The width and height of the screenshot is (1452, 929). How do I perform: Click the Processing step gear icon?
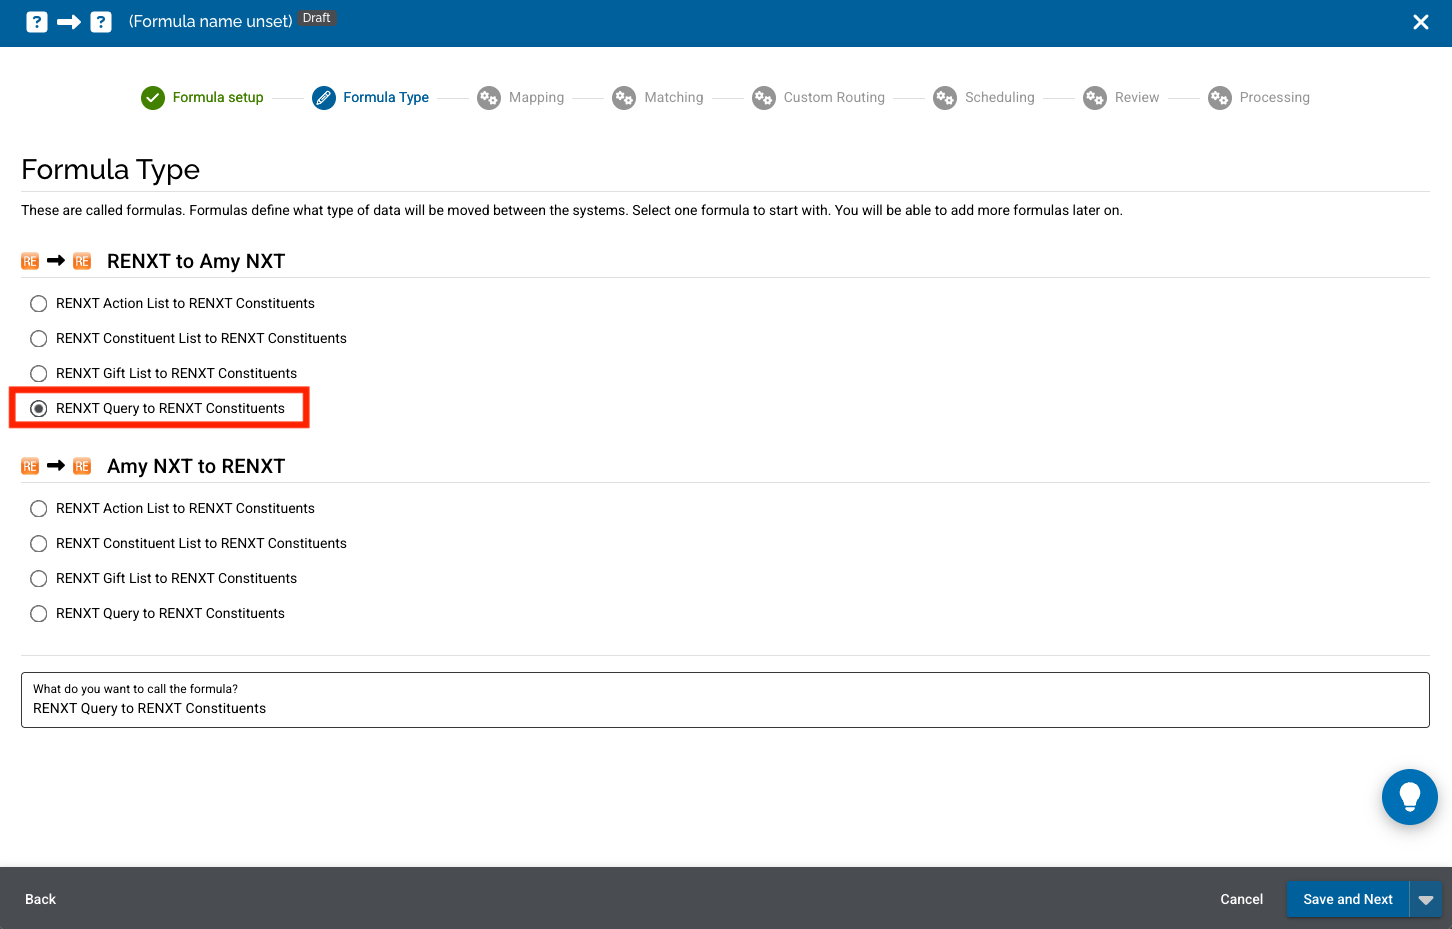click(1220, 97)
